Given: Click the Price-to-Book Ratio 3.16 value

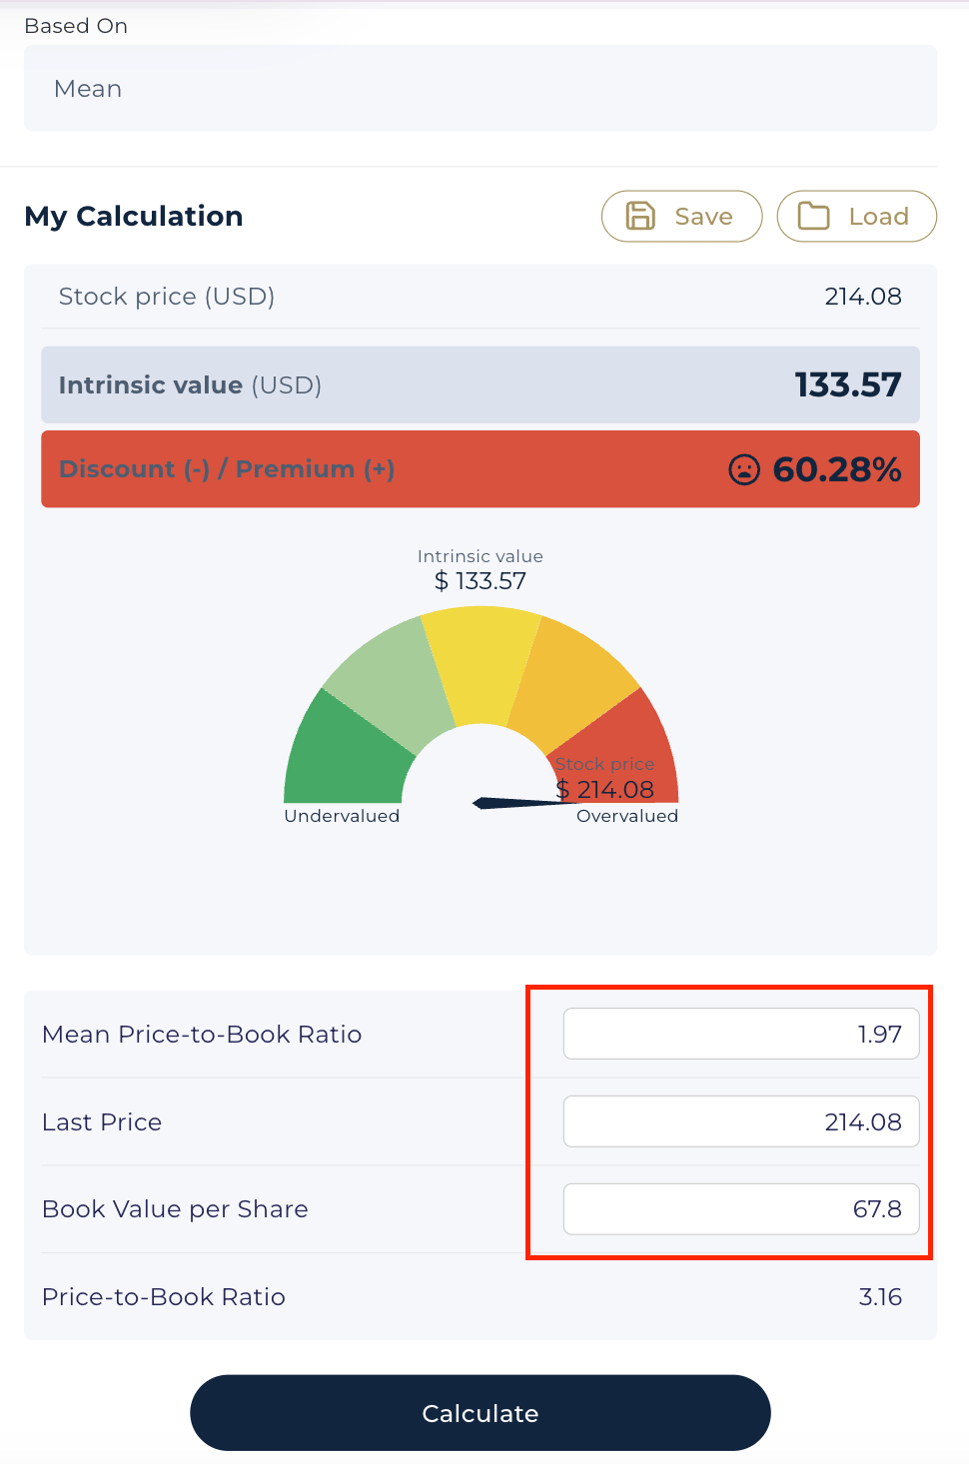Looking at the screenshot, I should [880, 1296].
